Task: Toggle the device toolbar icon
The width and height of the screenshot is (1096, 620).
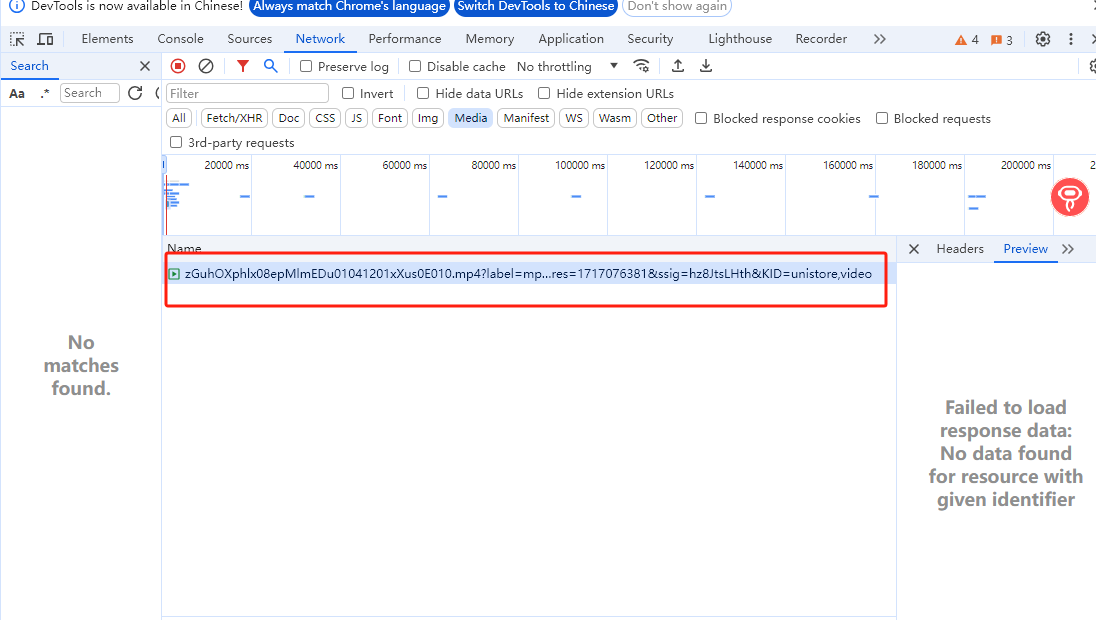Action: point(45,39)
